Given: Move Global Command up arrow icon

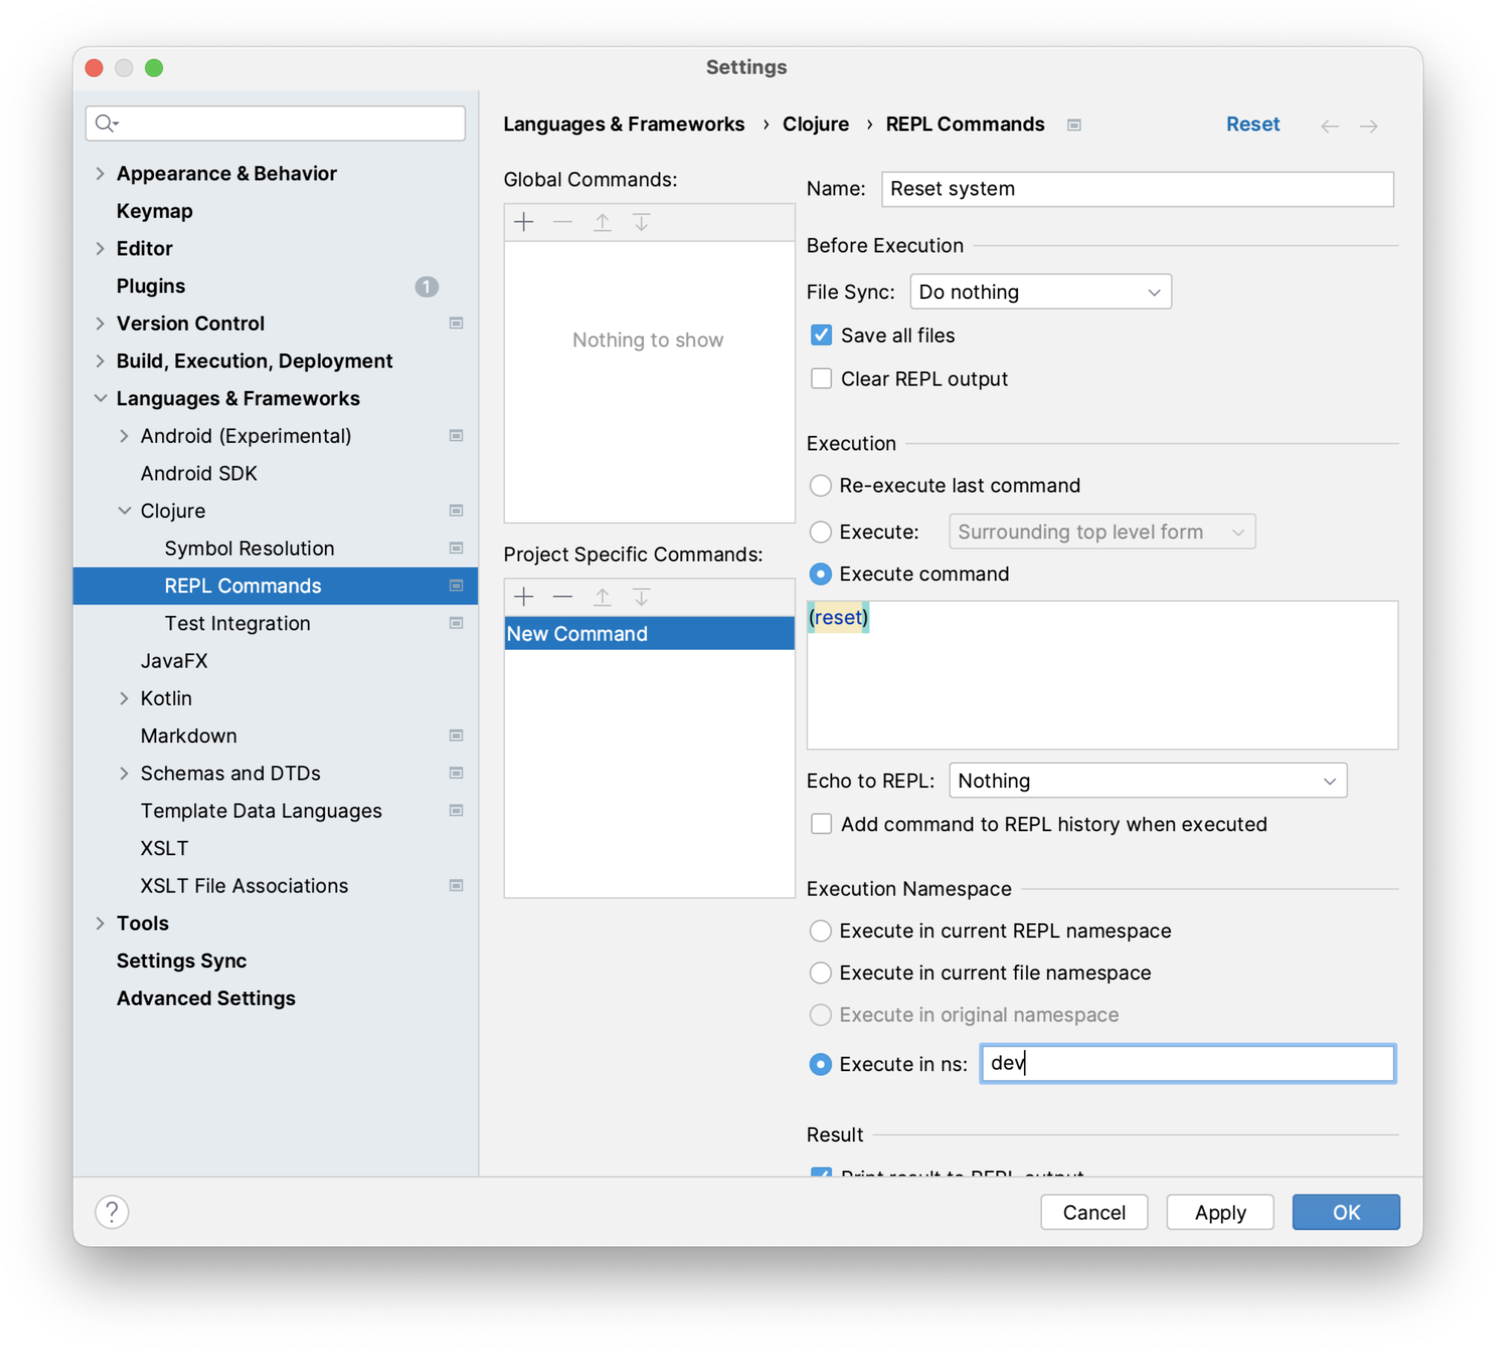Looking at the screenshot, I should tap(602, 222).
